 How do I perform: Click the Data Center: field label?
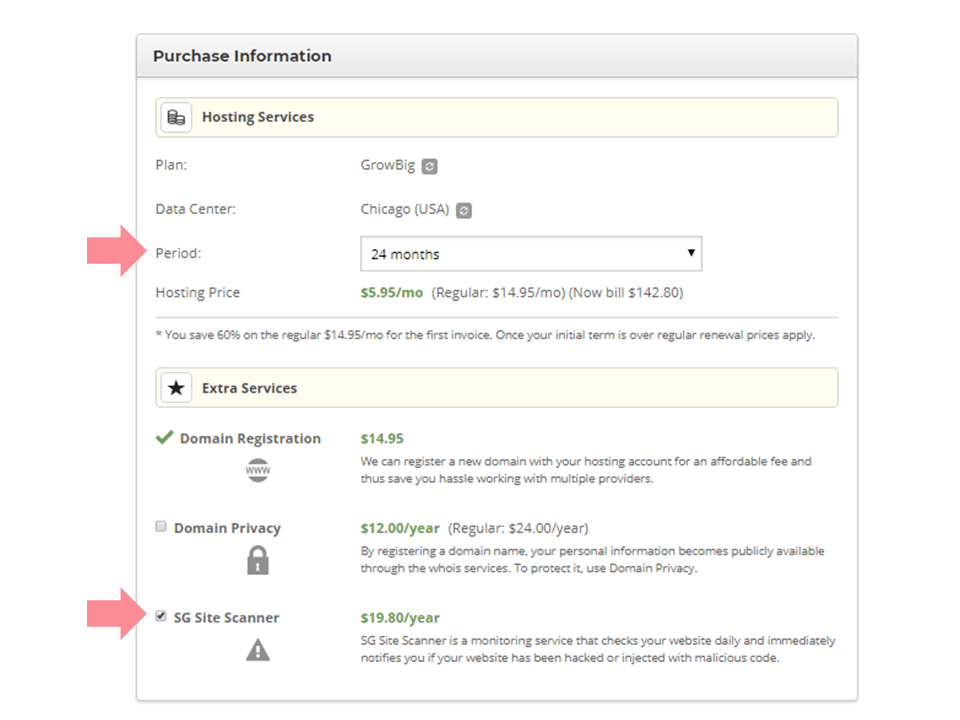(x=195, y=209)
